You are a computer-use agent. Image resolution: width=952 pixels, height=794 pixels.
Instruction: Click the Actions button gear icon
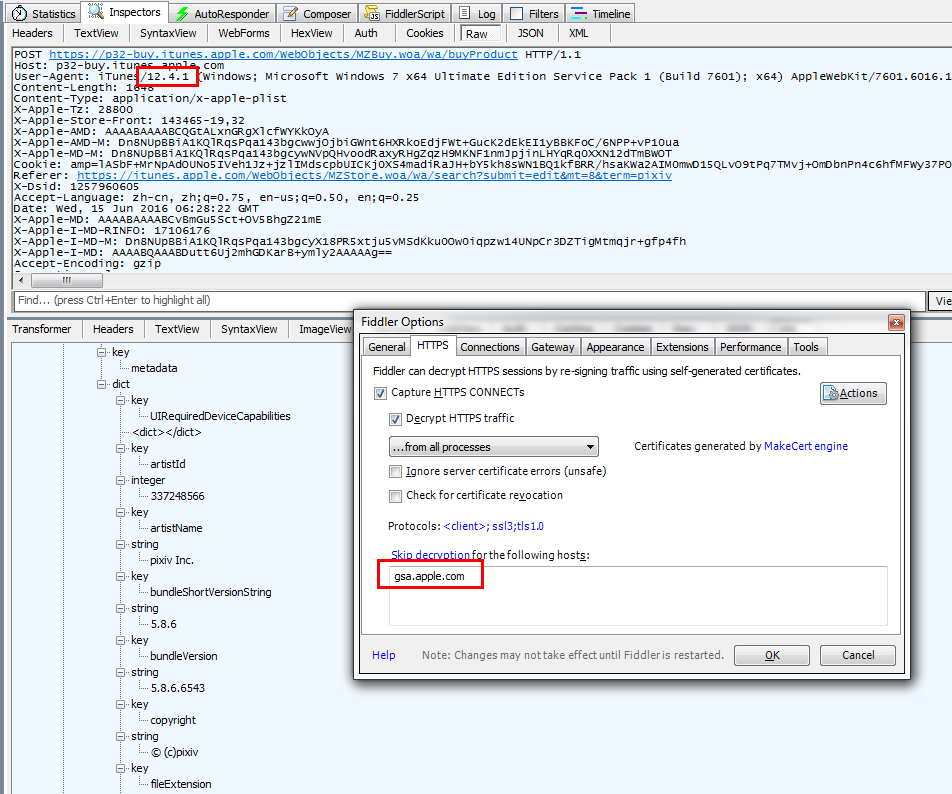[x=831, y=393]
